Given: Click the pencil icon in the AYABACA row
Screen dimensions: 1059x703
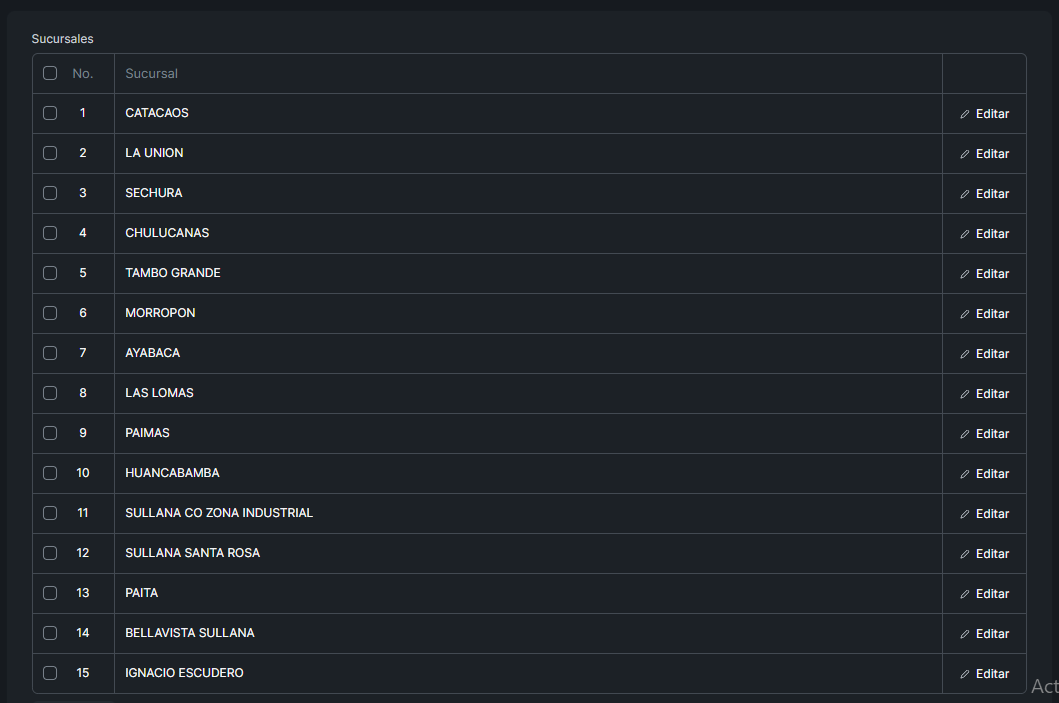Looking at the screenshot, I should 965,354.
